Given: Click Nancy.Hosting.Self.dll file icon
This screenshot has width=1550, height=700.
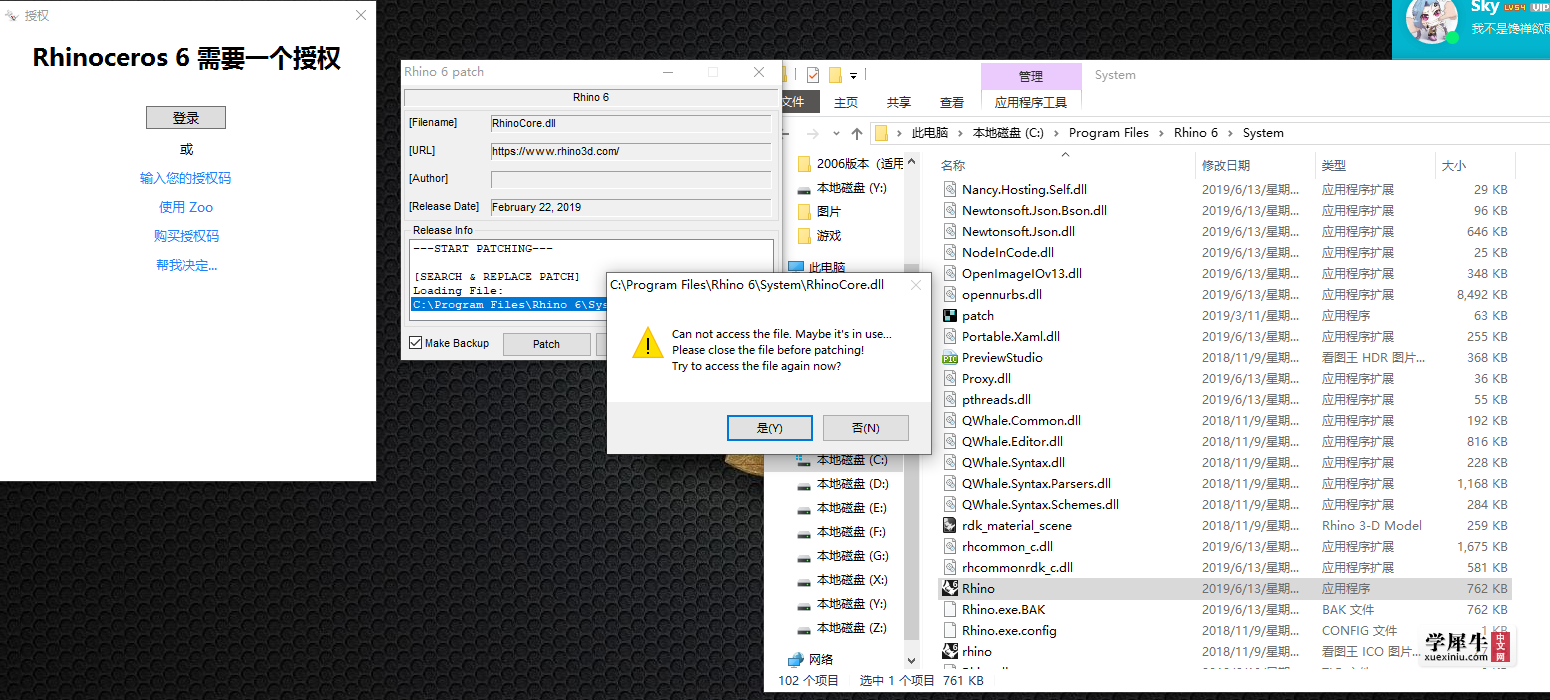Looking at the screenshot, I should (x=950, y=189).
